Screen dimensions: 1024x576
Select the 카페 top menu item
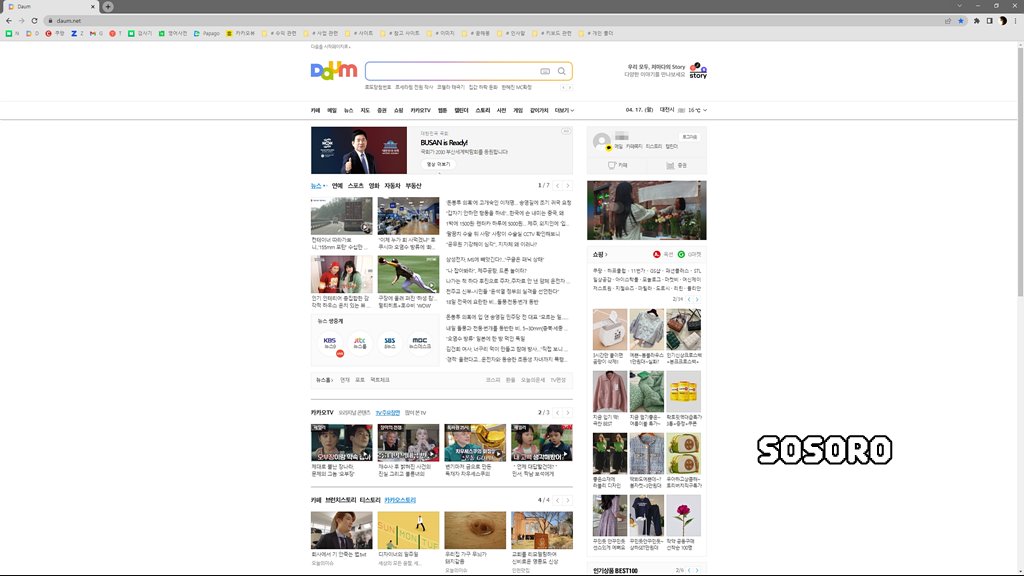click(315, 110)
